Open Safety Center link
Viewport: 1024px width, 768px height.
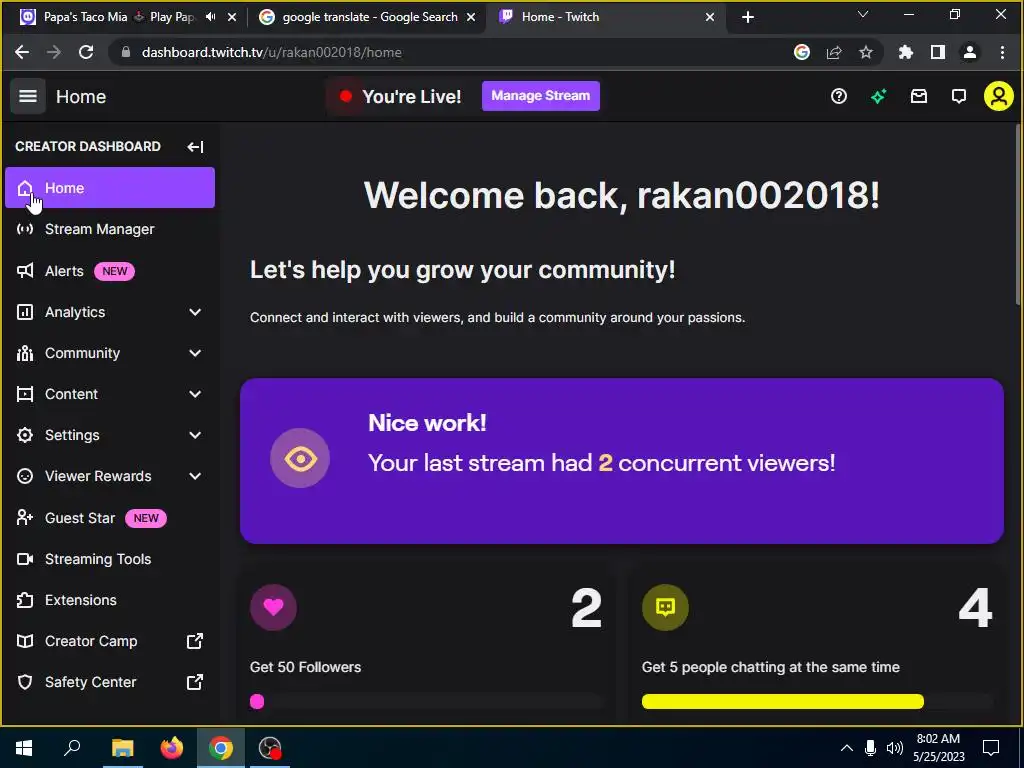pyautogui.click(x=110, y=682)
